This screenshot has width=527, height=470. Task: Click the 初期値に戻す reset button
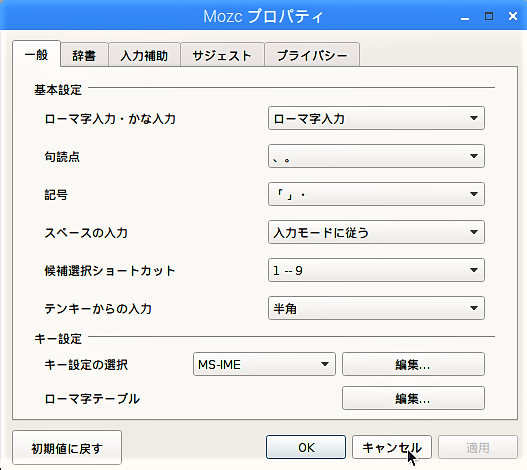tap(67, 448)
